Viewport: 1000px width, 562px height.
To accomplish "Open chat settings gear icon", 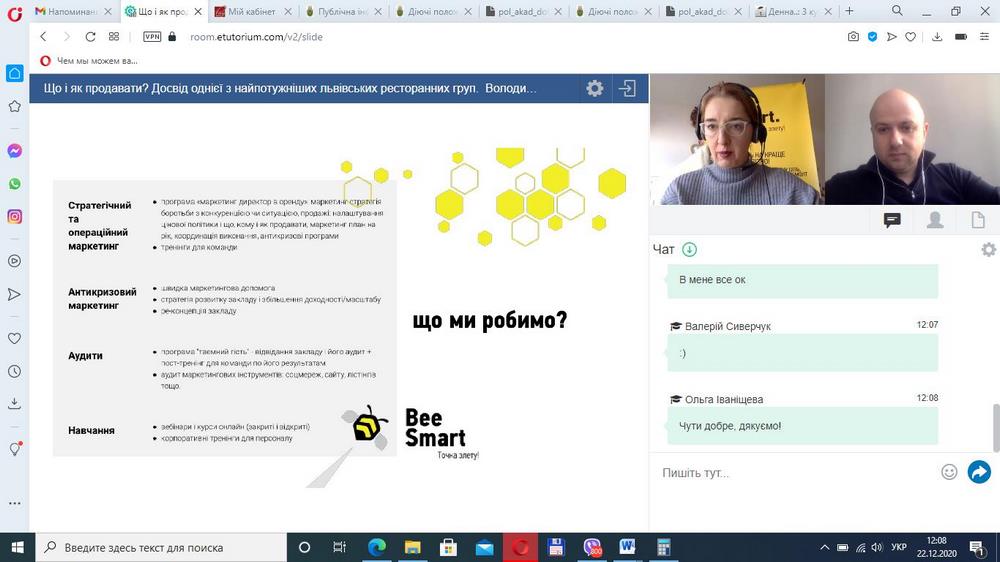I will coord(988,249).
